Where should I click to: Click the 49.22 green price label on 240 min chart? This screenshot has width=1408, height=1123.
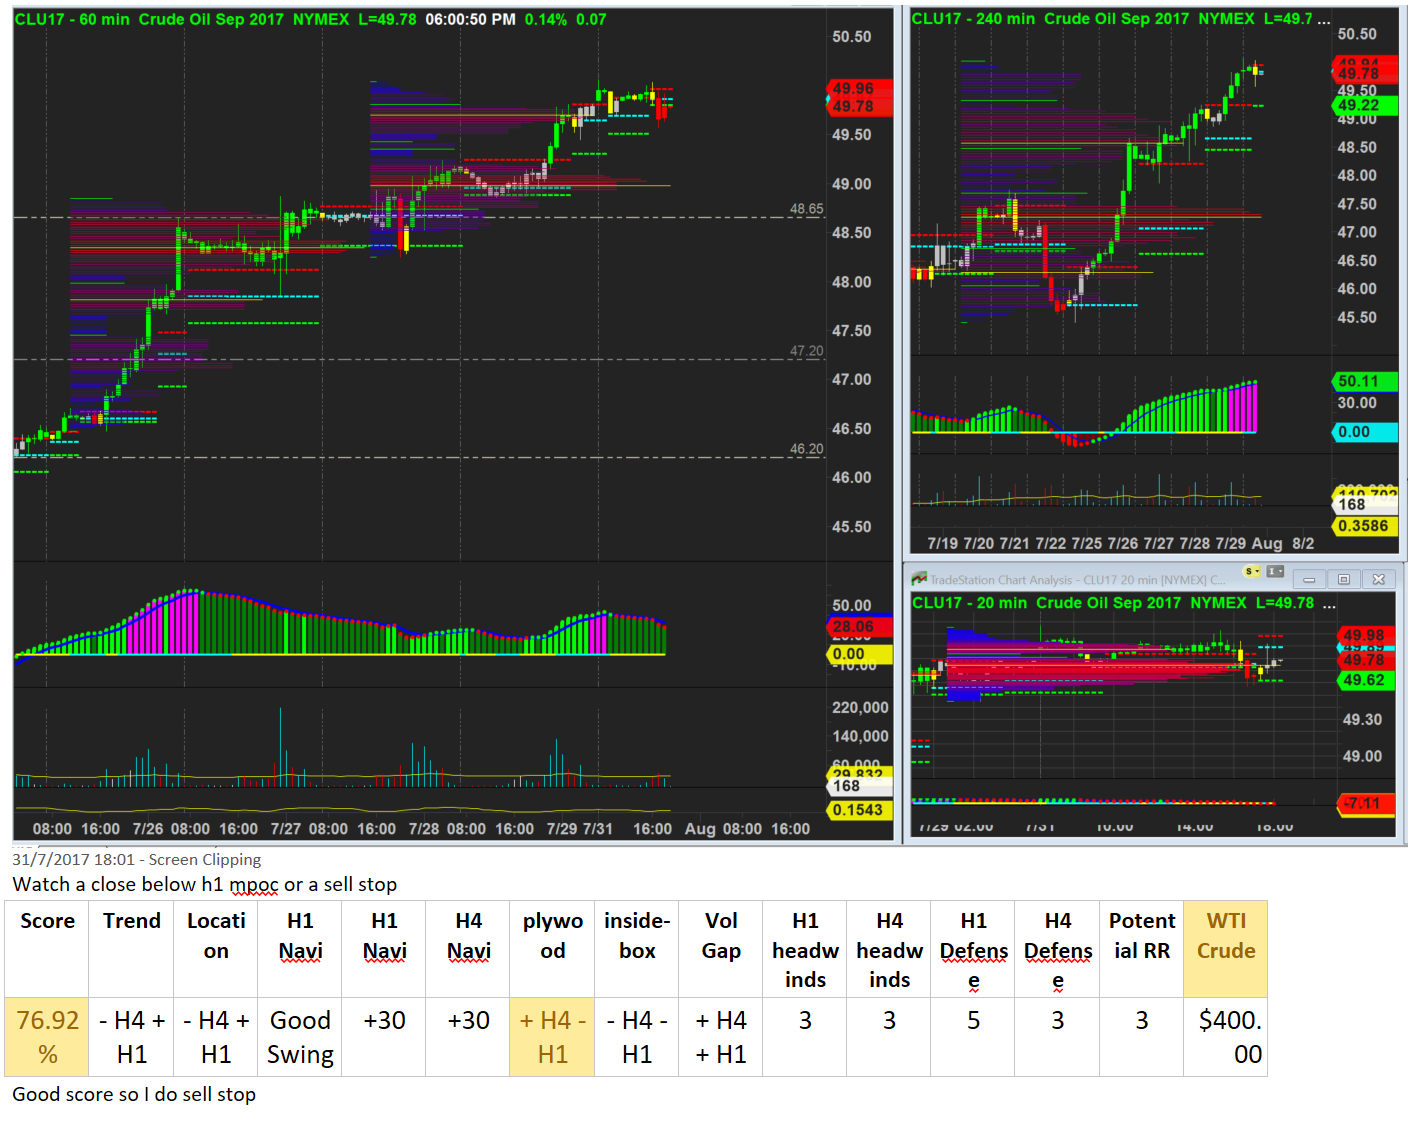[1366, 105]
